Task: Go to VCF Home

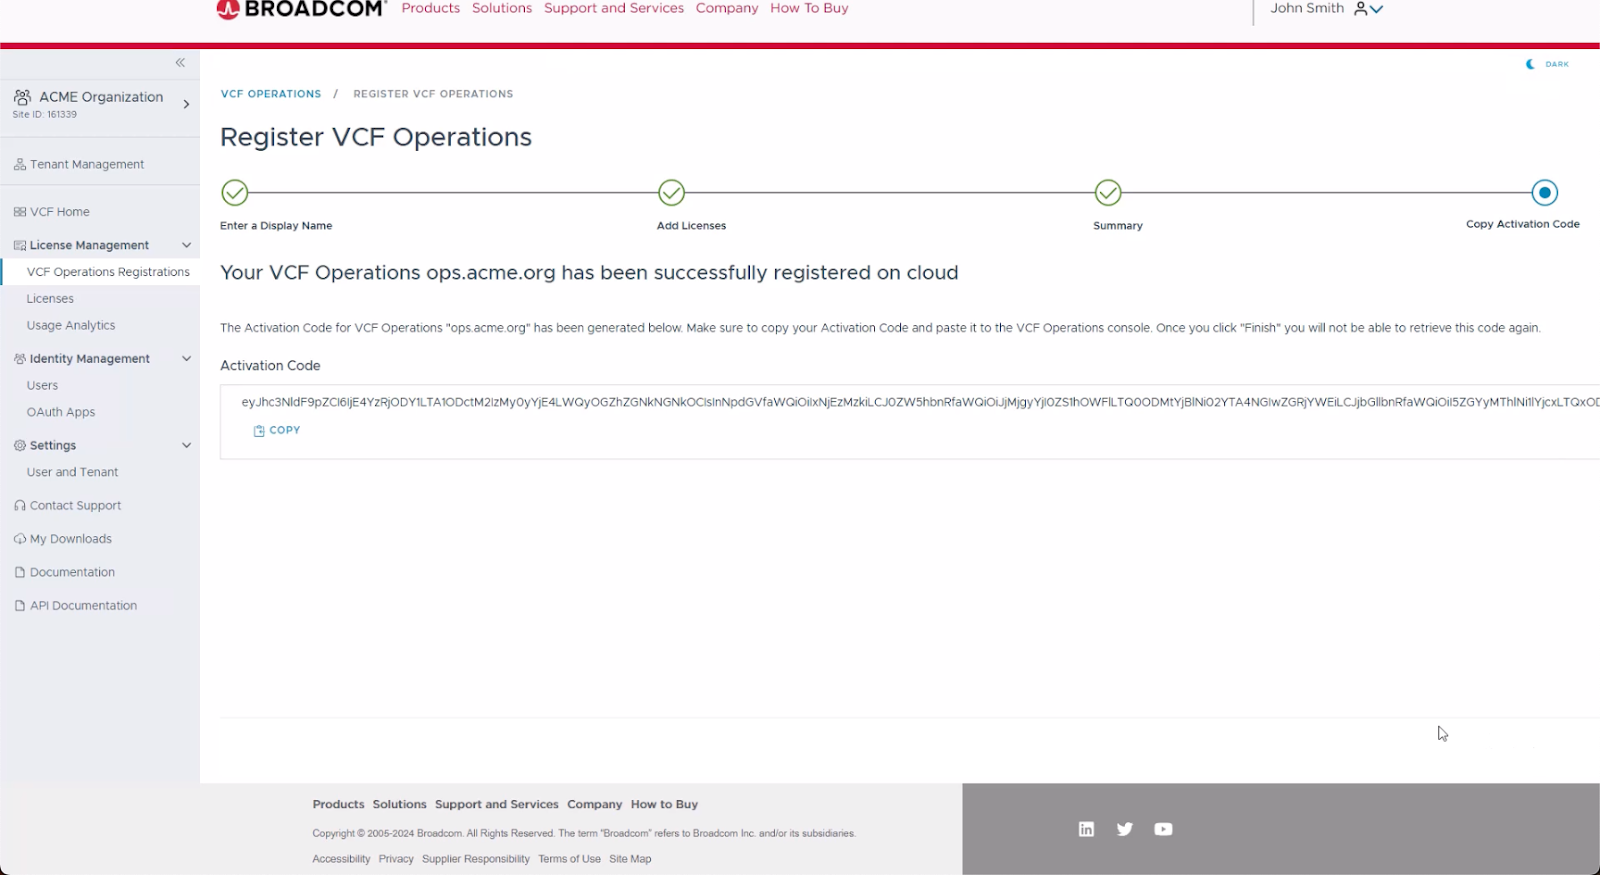Action: [60, 212]
